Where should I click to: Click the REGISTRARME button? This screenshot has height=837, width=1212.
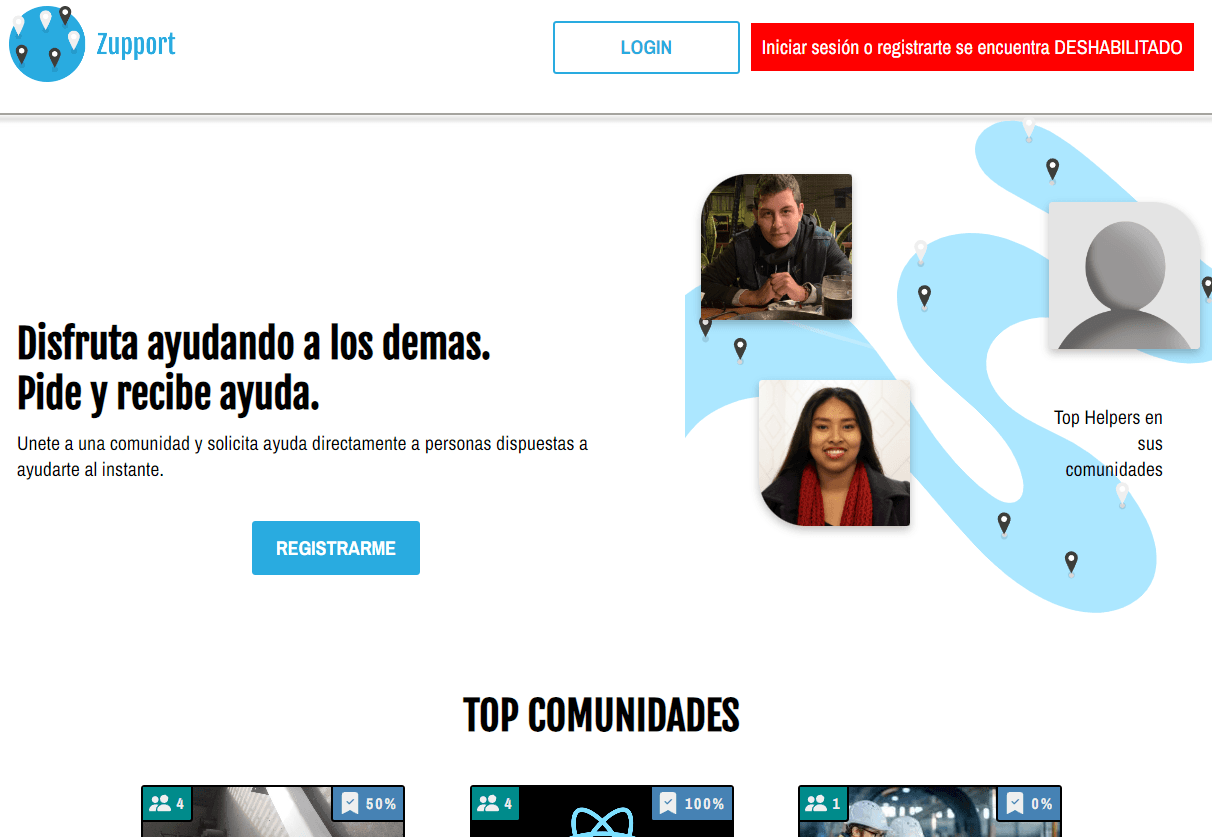pos(335,548)
